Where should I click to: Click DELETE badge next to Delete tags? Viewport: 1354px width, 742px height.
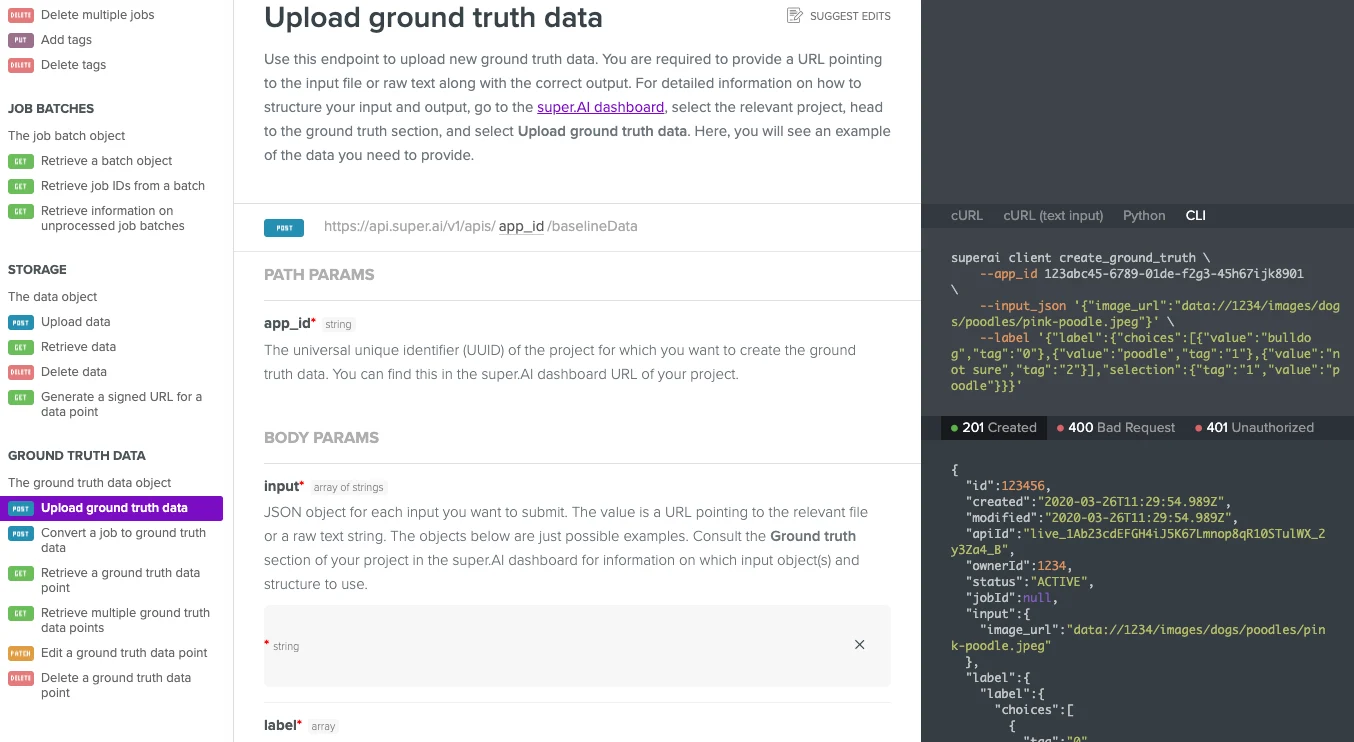coord(21,65)
